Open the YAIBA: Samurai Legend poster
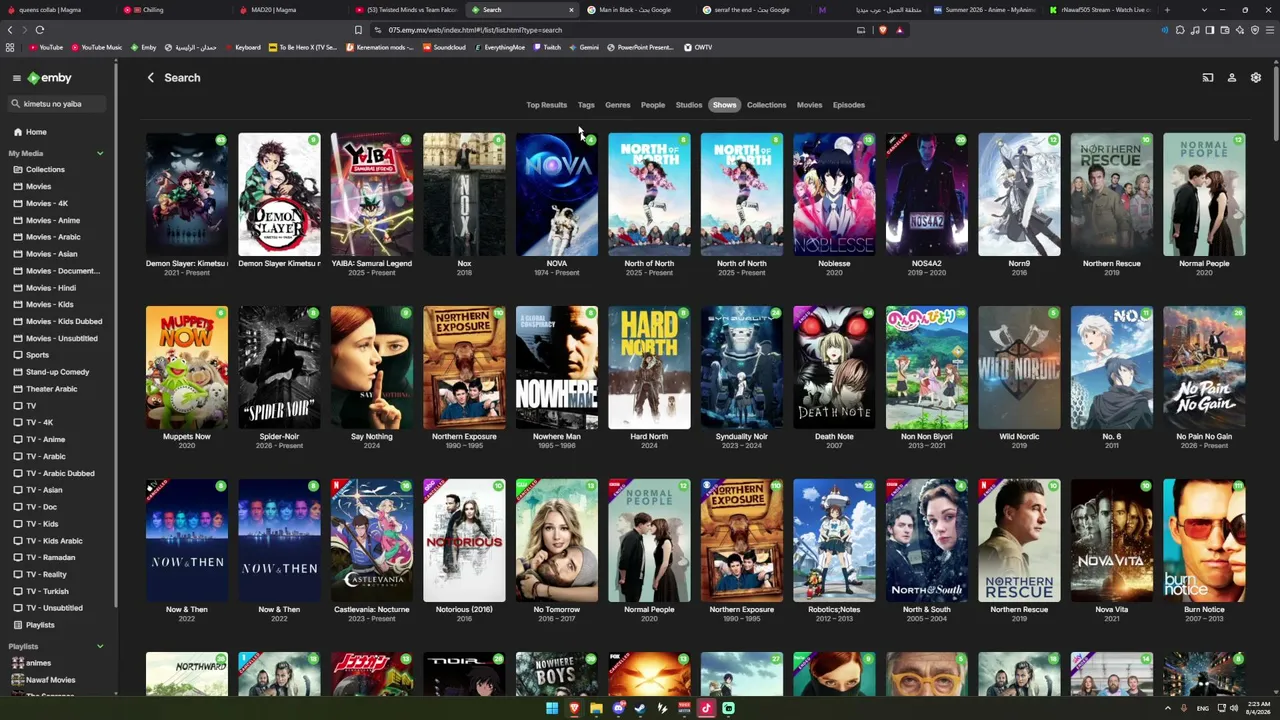 (372, 194)
